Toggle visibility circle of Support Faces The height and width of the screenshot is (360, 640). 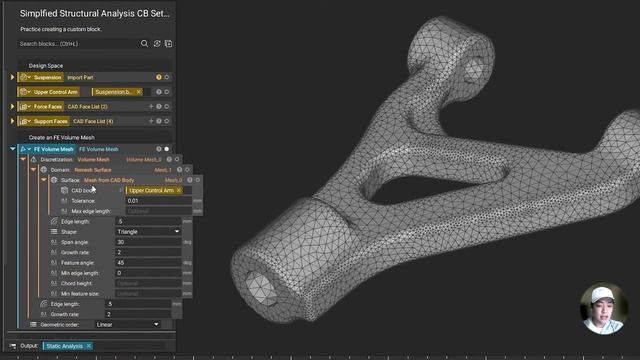(x=167, y=121)
